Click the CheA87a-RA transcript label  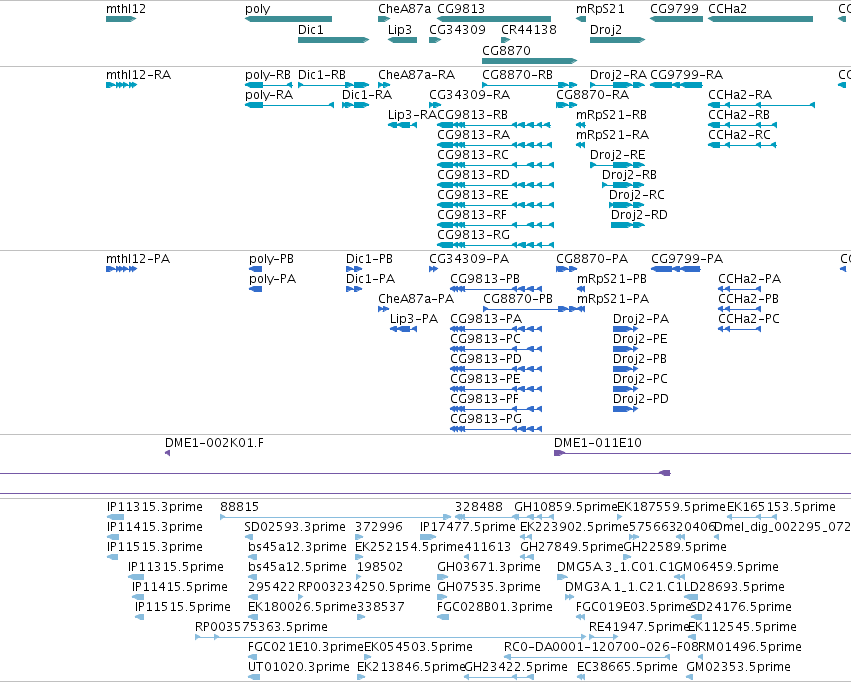click(x=416, y=75)
